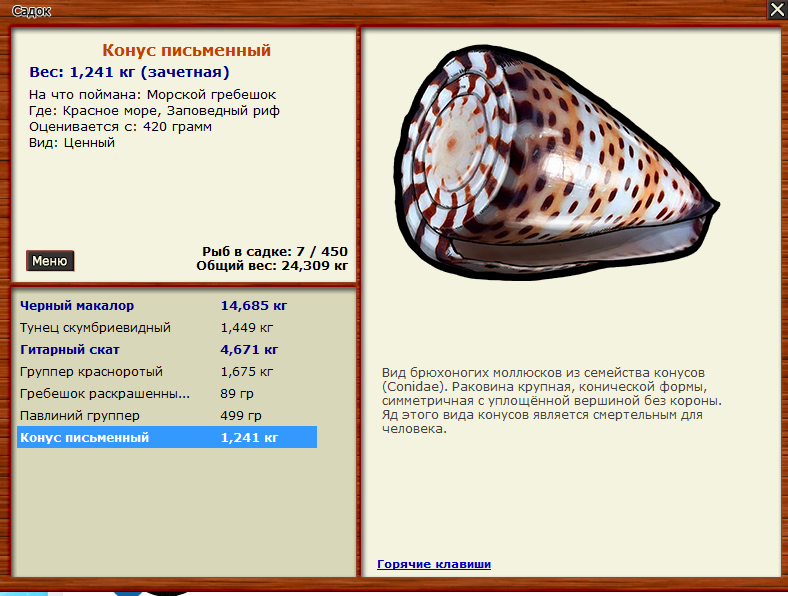Click the 1,449 кг weight value
This screenshot has height=596, width=788.
coord(247,328)
